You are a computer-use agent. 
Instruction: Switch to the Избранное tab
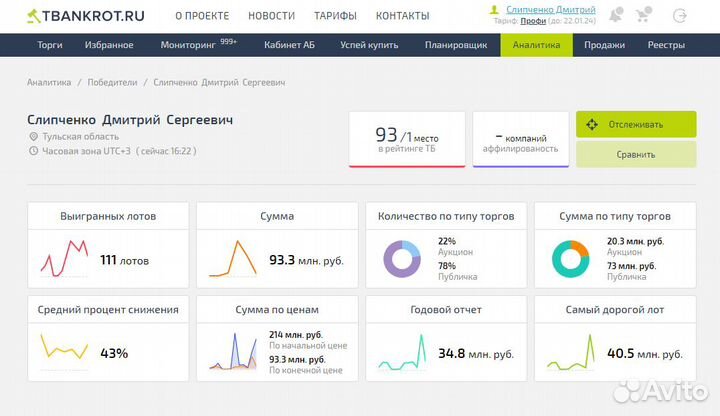tap(109, 45)
